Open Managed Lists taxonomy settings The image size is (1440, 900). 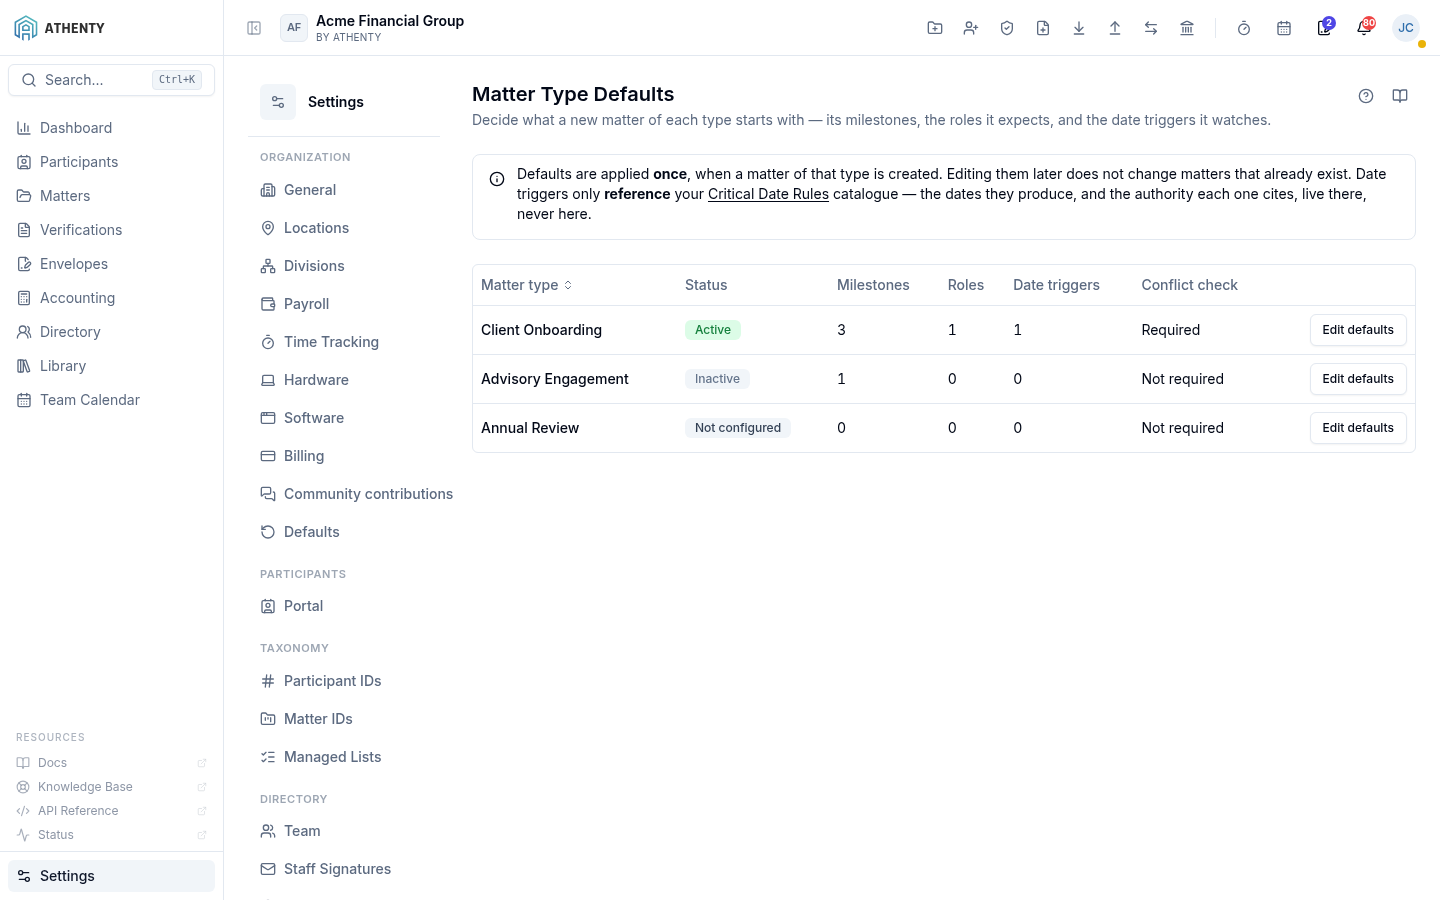pos(320,757)
